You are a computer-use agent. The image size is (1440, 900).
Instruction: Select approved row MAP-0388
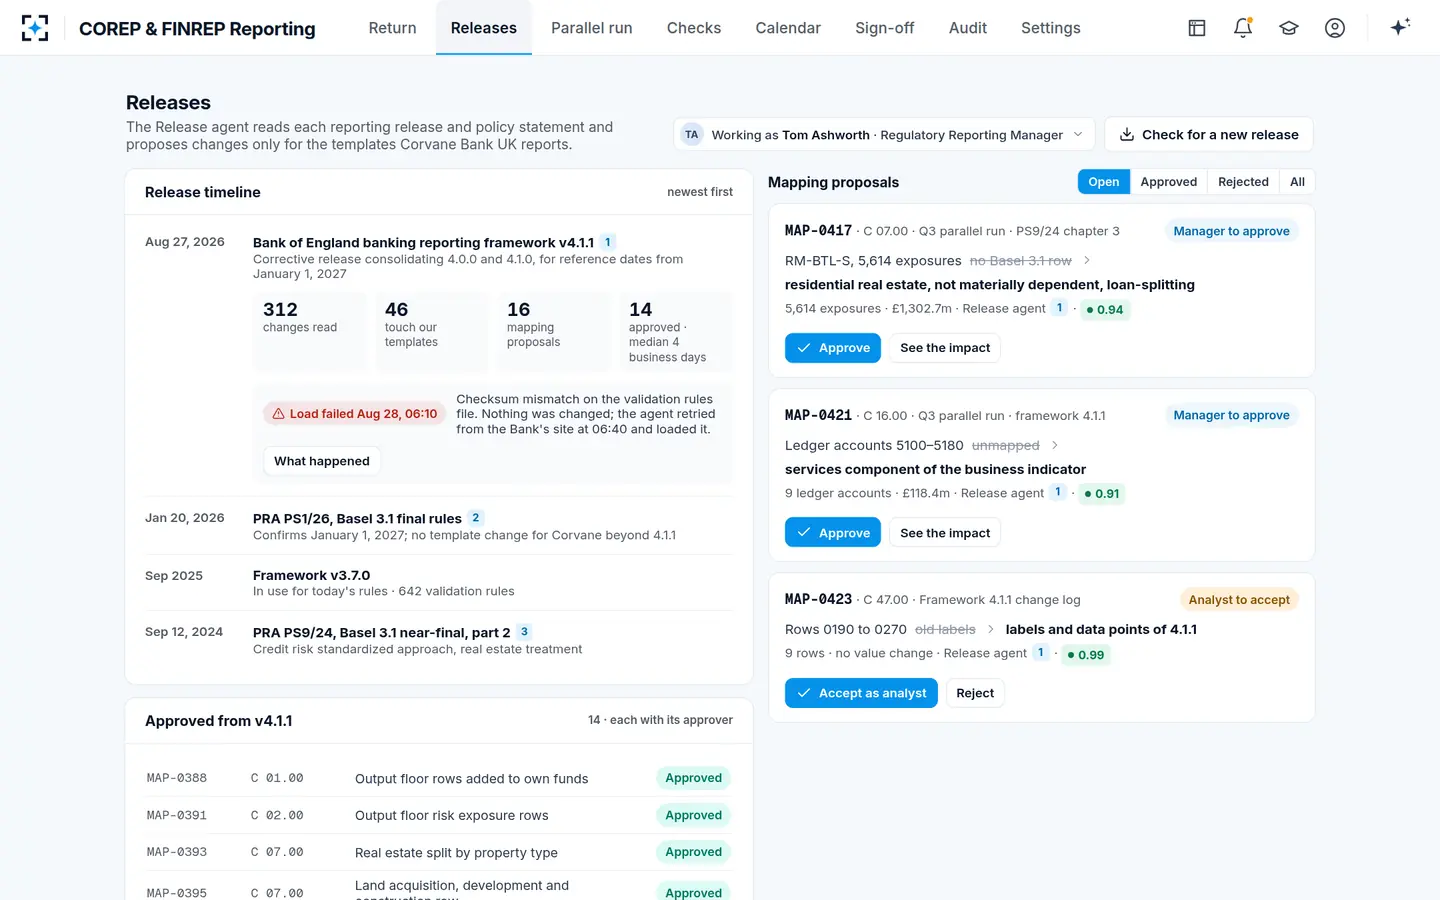[439, 778]
